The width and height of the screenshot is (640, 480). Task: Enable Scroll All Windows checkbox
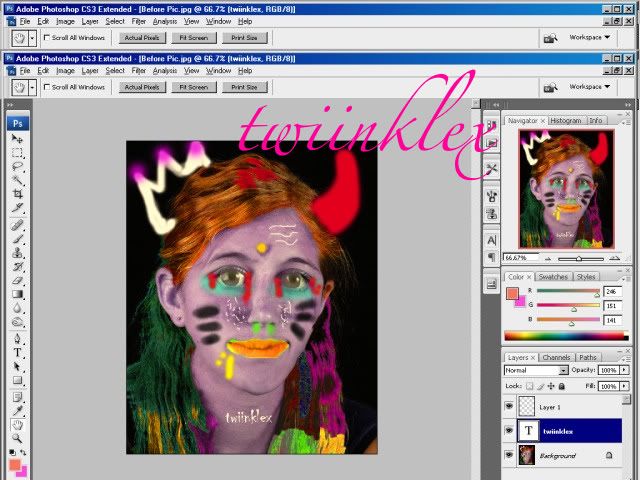[x=46, y=87]
